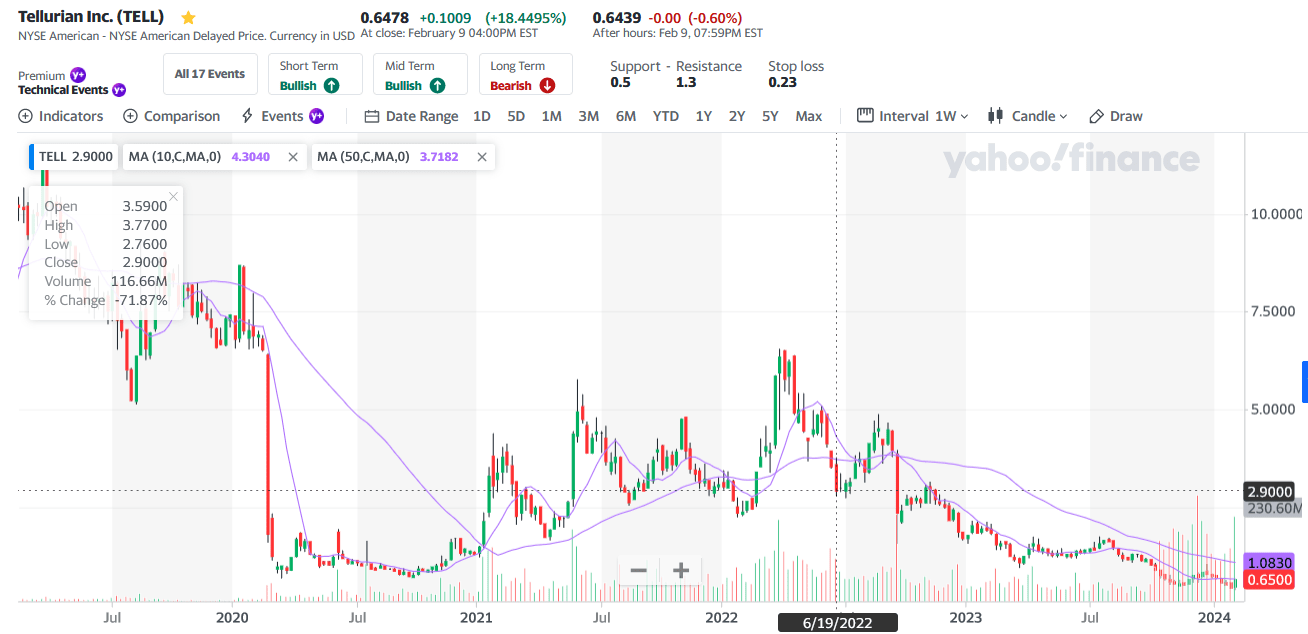Click the Support value 0.5
The image size is (1308, 634).
(x=620, y=83)
